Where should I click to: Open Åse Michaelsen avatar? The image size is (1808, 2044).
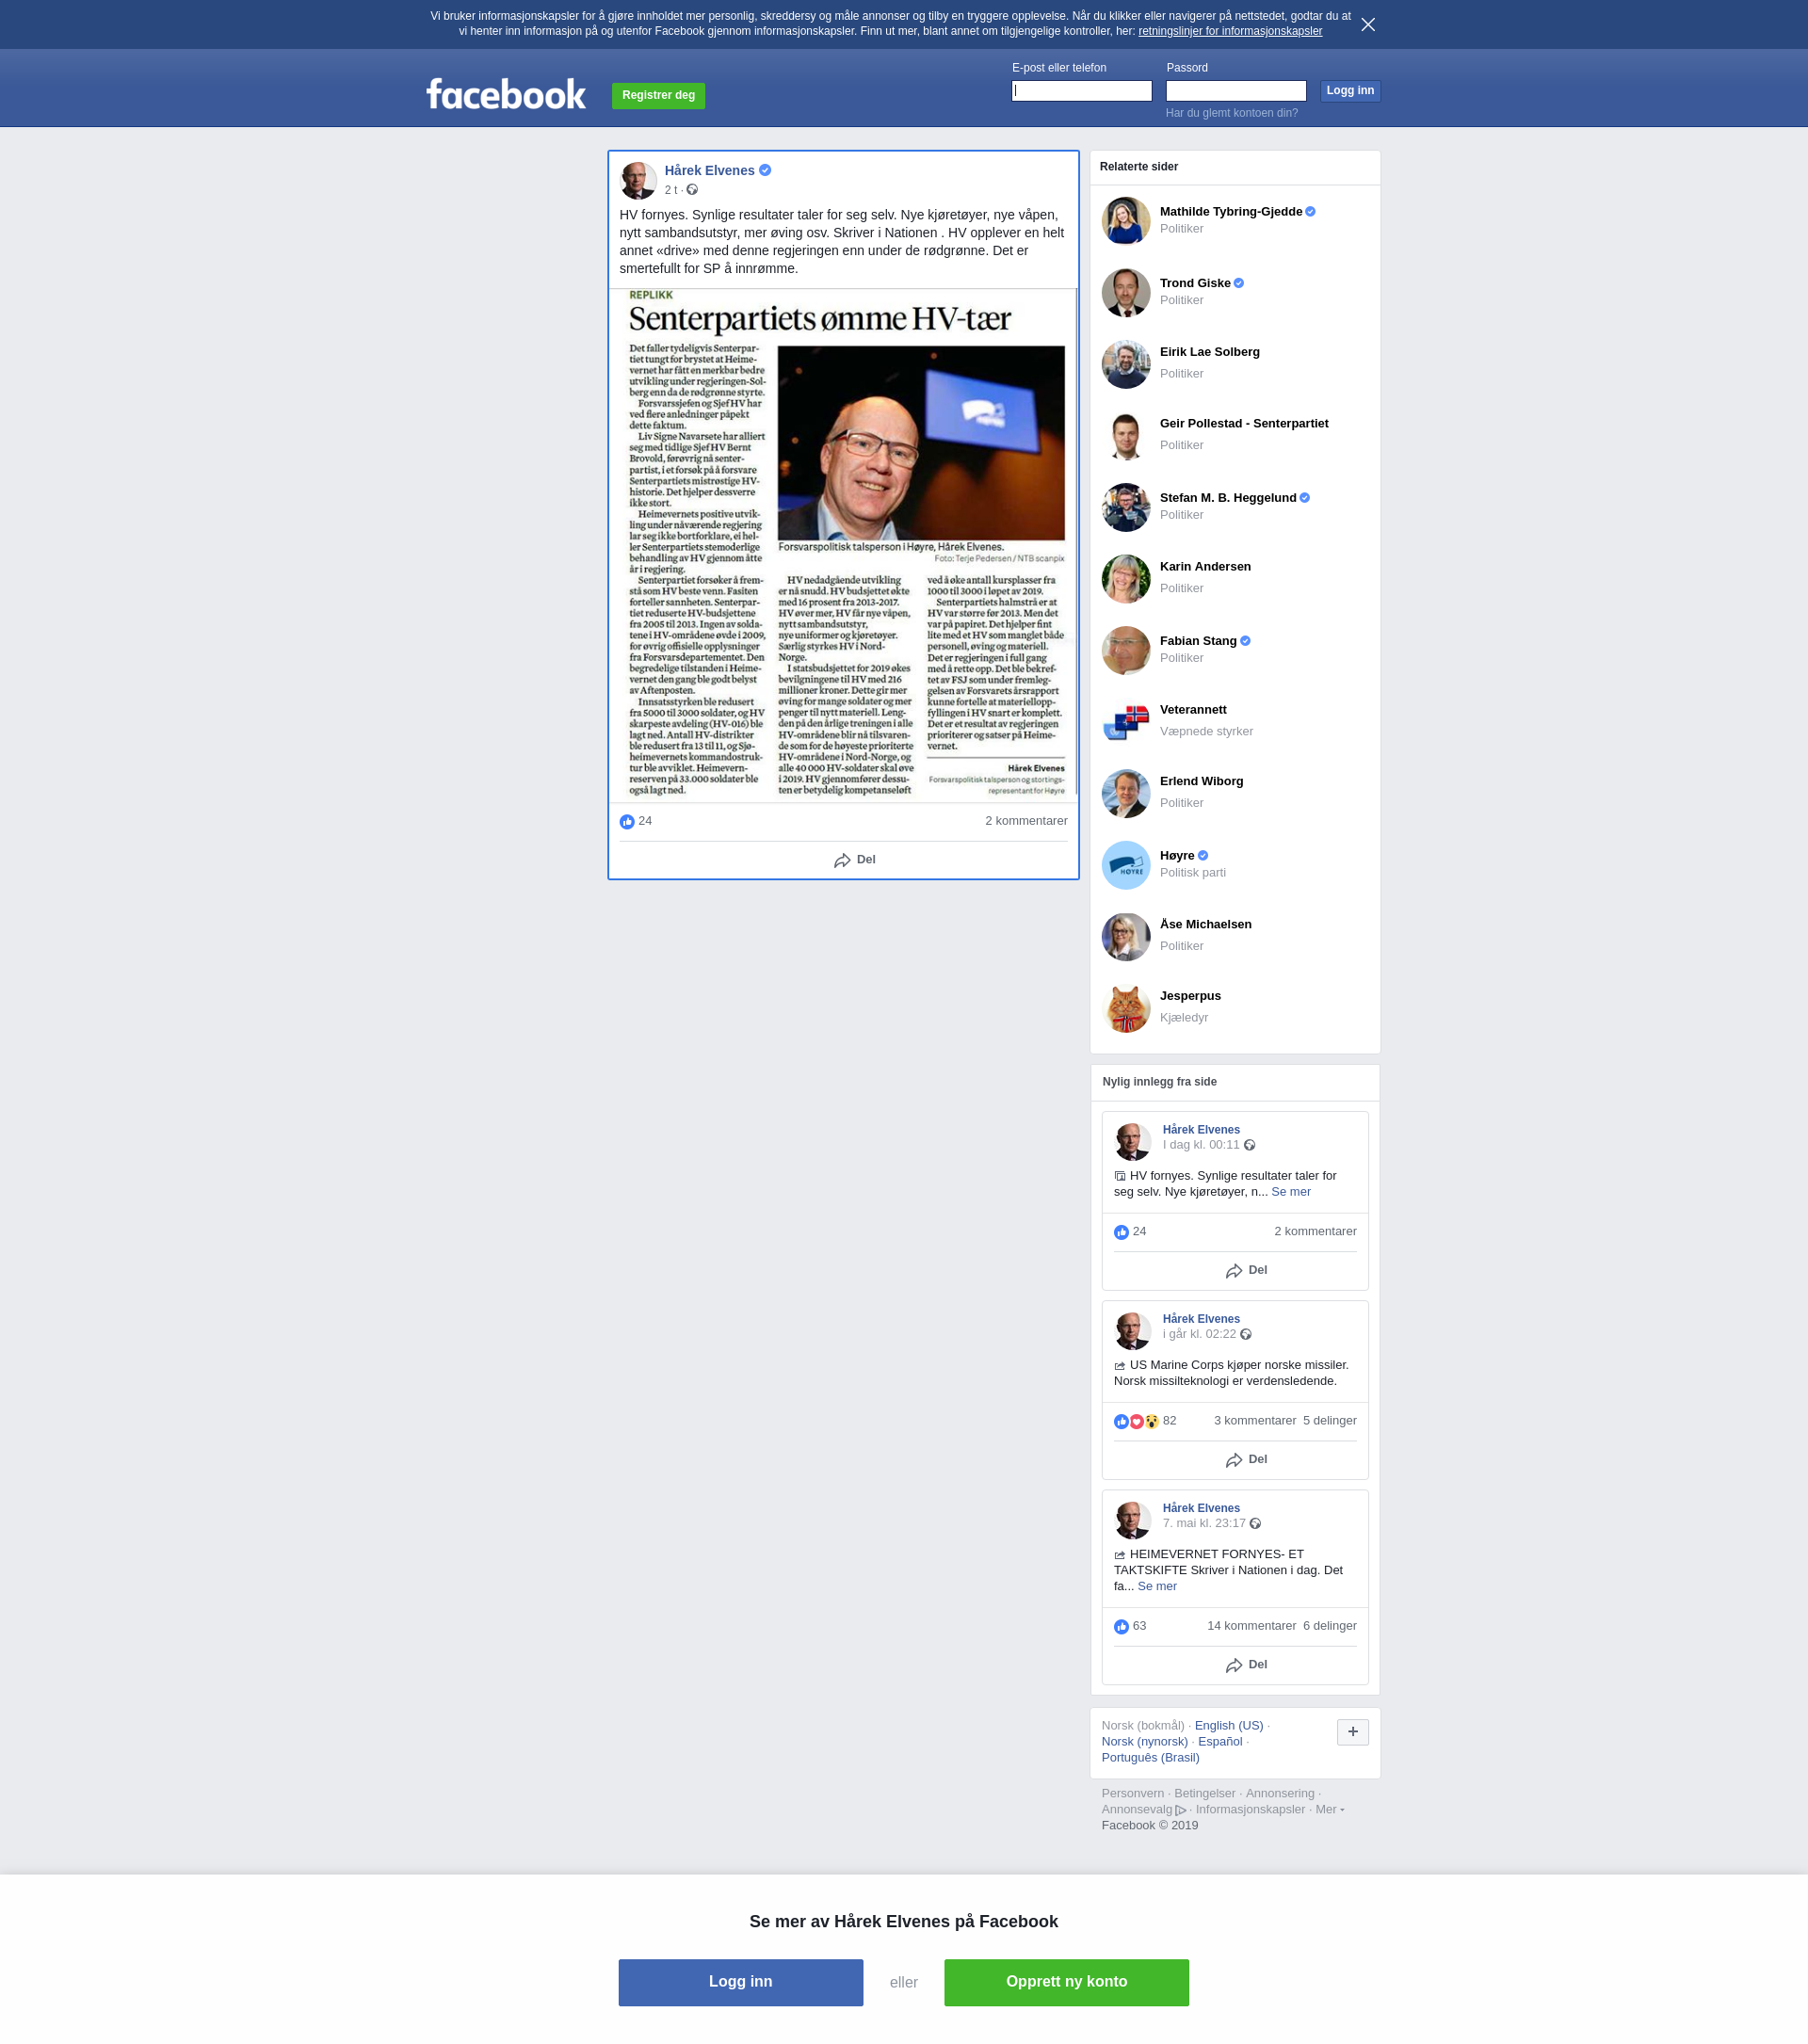(1126, 937)
